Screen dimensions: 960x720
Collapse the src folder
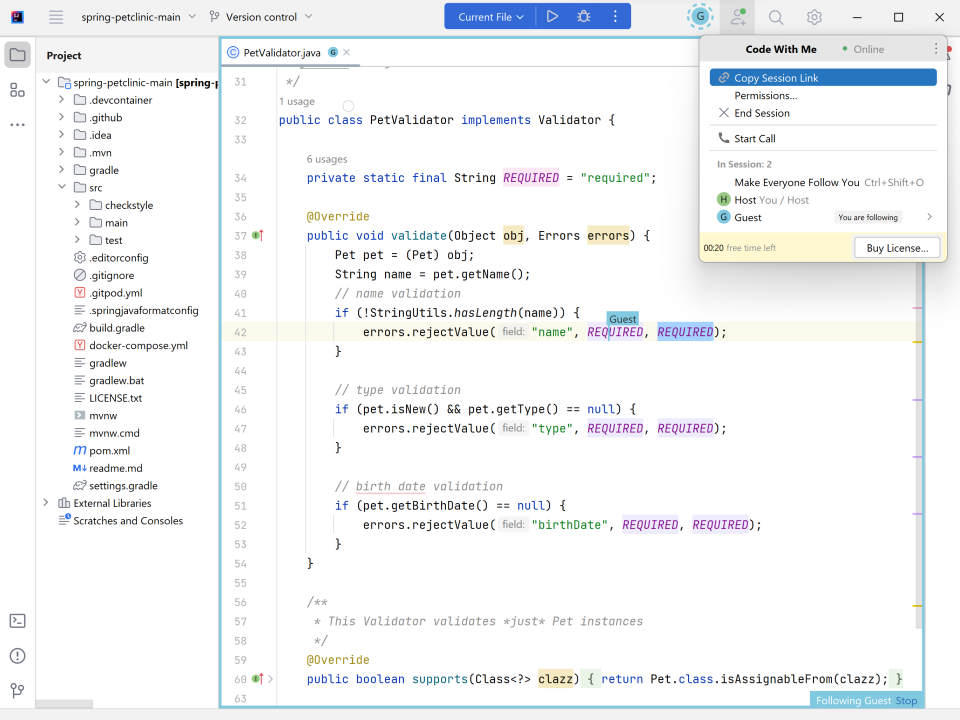click(61, 187)
